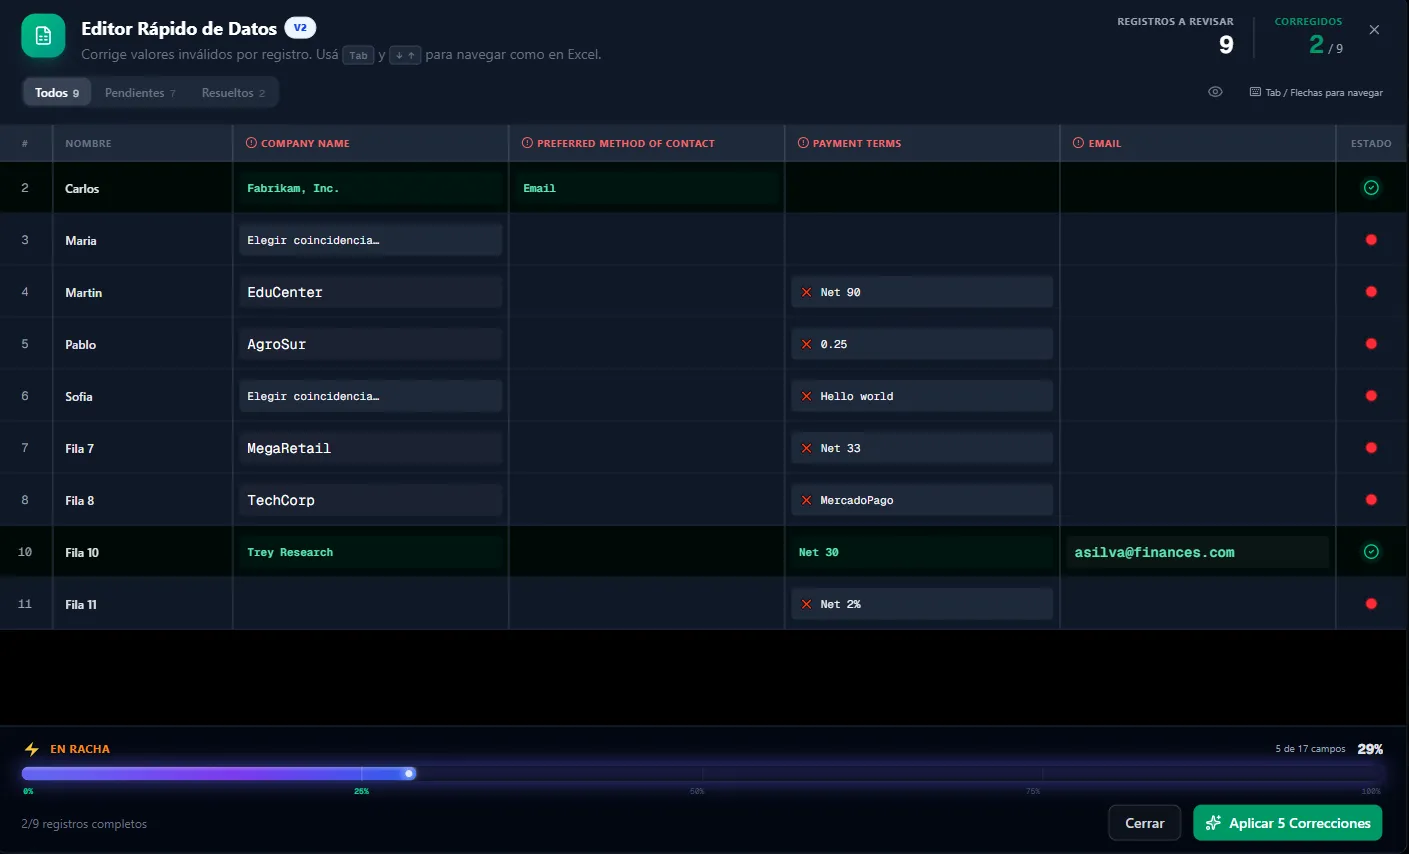
Task: Switch to the Pendientes tab
Action: click(140, 93)
